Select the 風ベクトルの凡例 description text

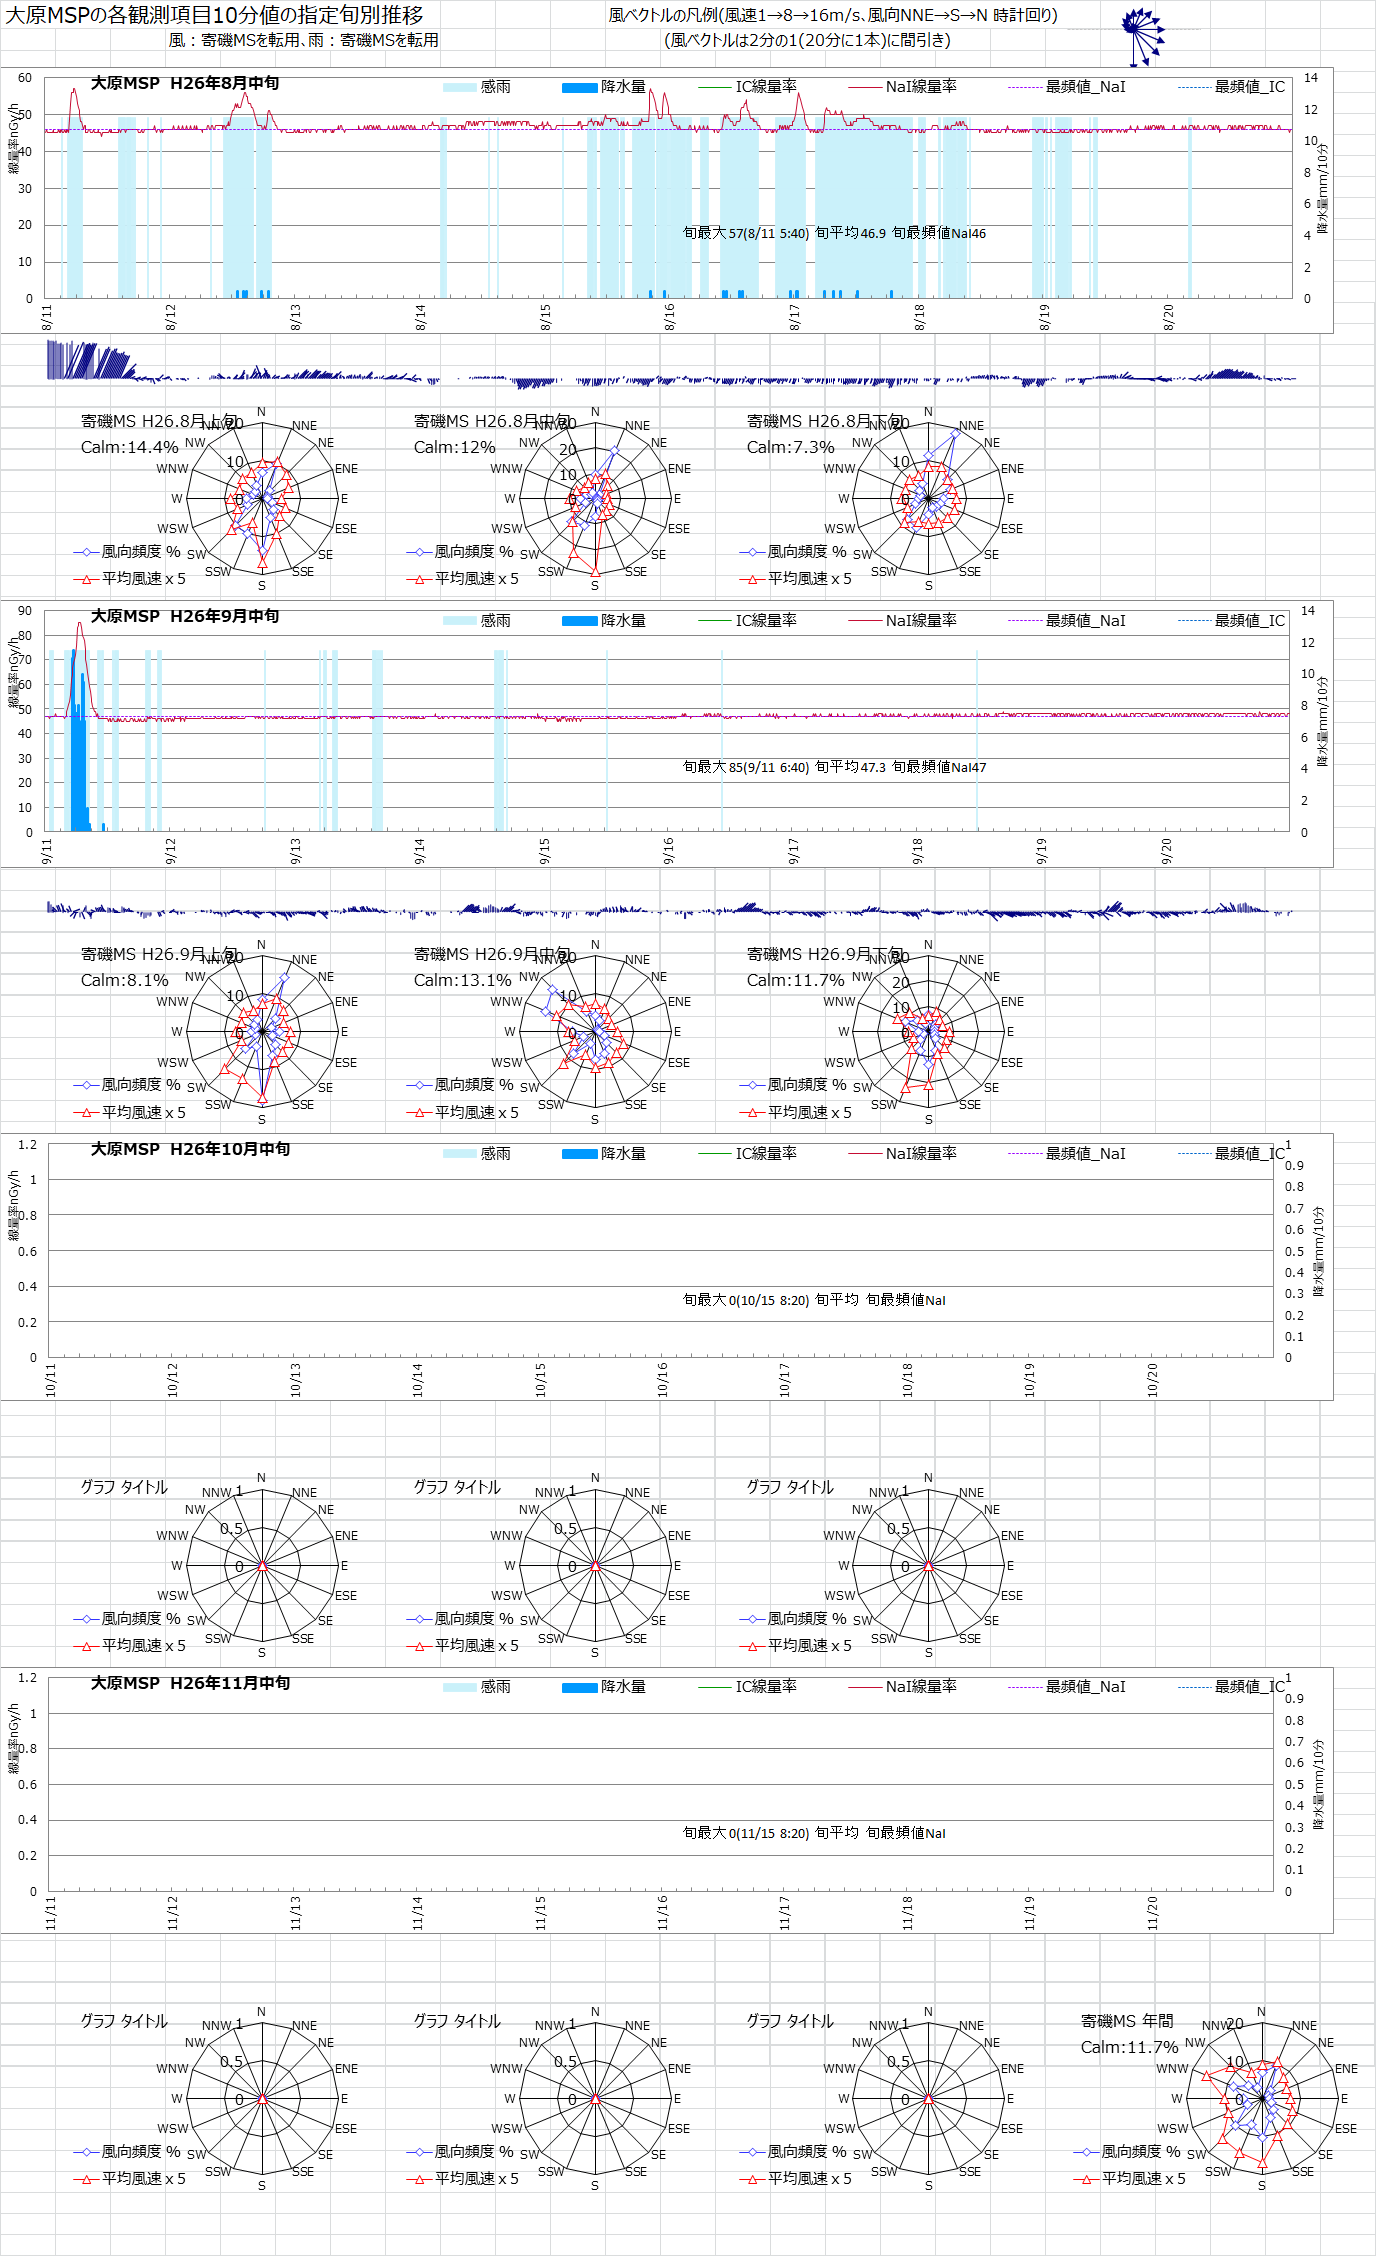tap(833, 15)
